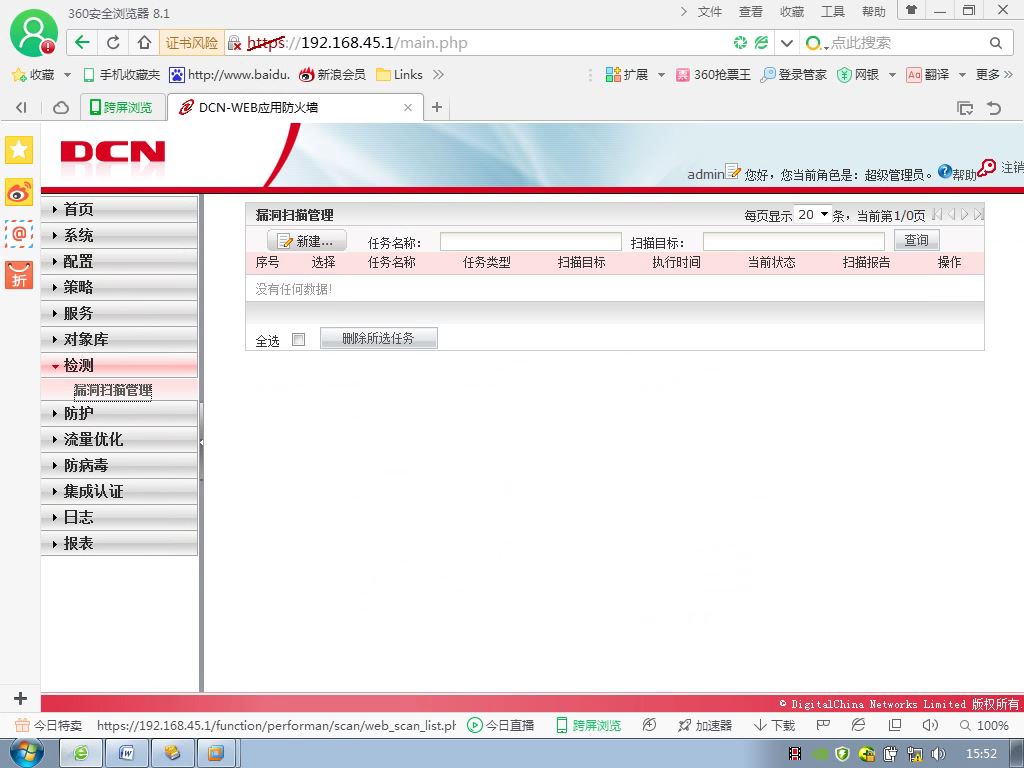
Task: Click the 注销 logout key icon
Action: [987, 168]
